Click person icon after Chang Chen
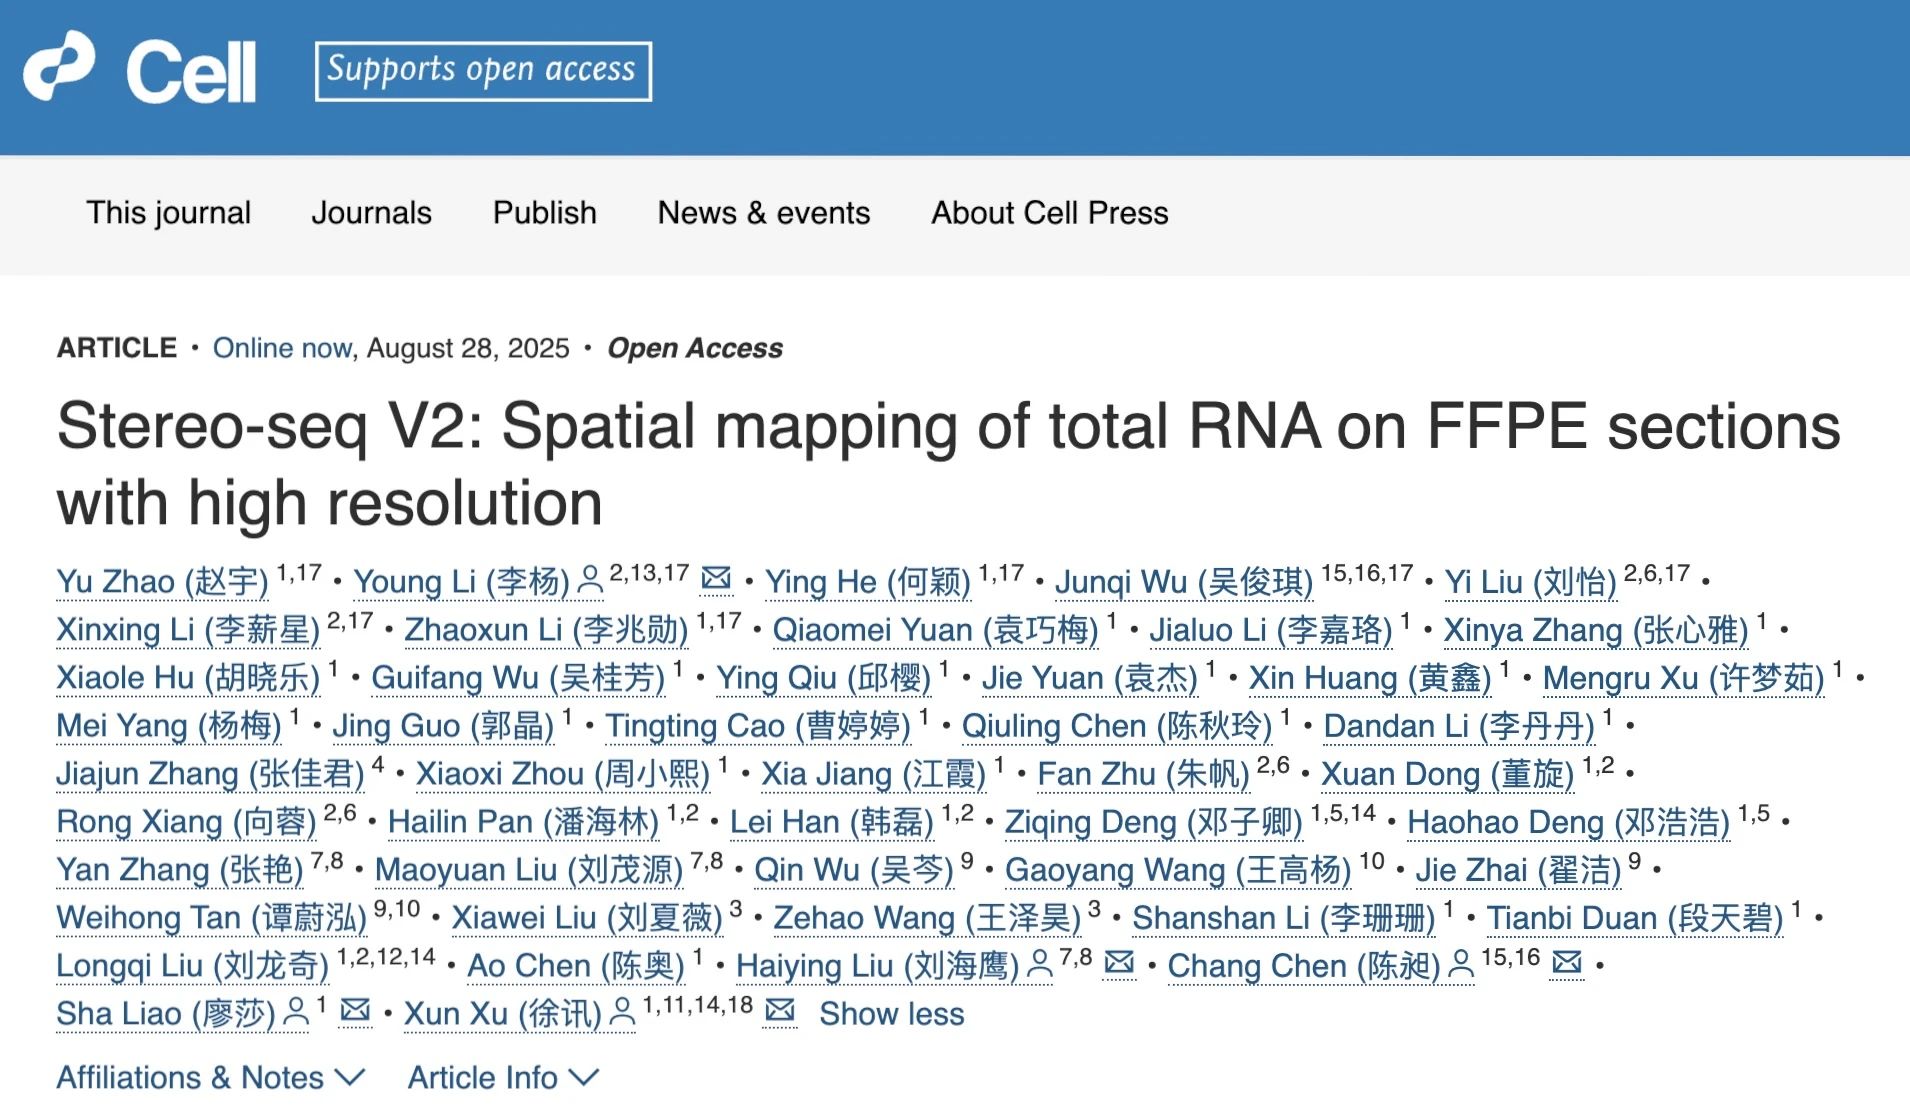Viewport: 1910px width, 1116px height. click(x=1461, y=964)
